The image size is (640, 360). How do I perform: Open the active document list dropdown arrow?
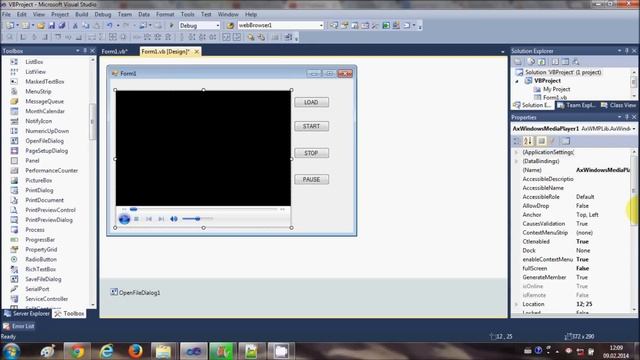pyautogui.click(x=502, y=52)
